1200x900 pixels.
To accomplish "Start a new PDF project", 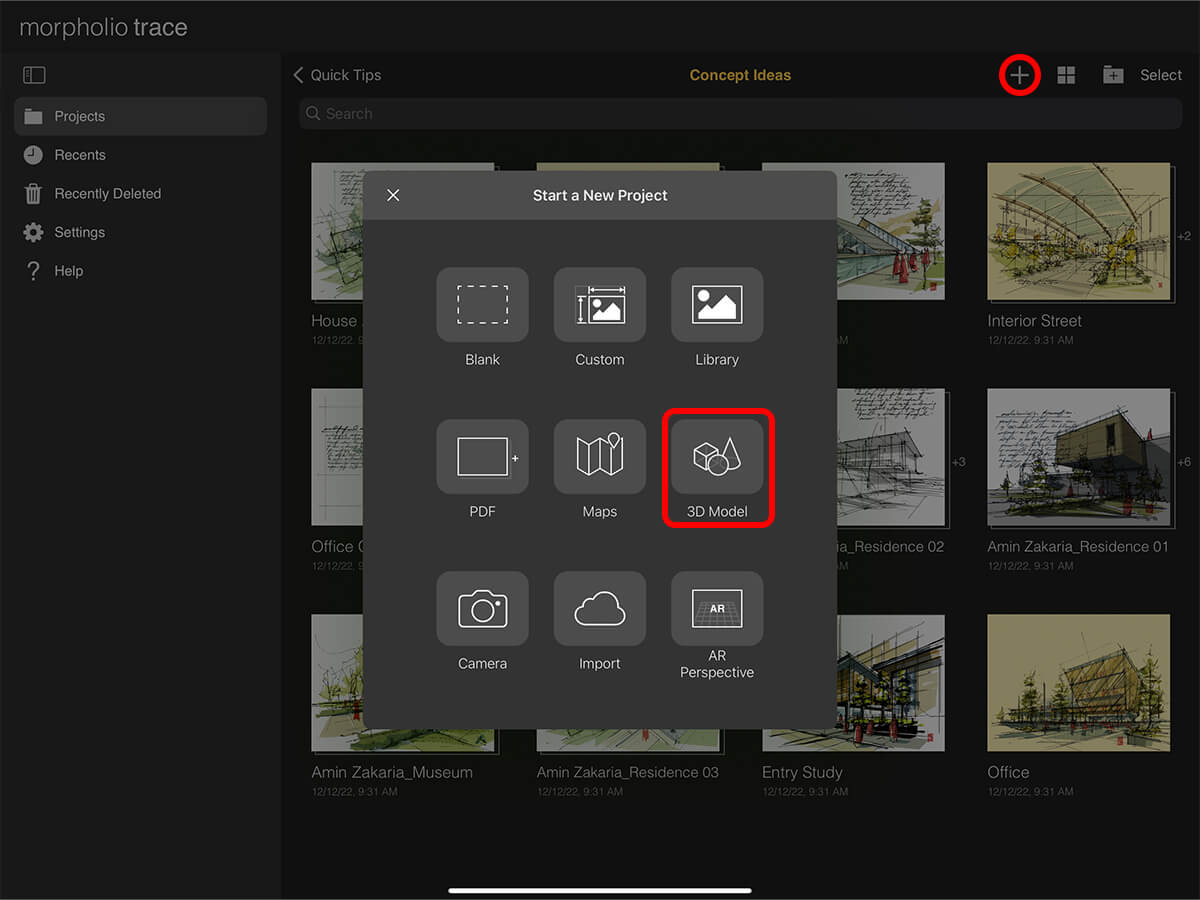I will (482, 457).
